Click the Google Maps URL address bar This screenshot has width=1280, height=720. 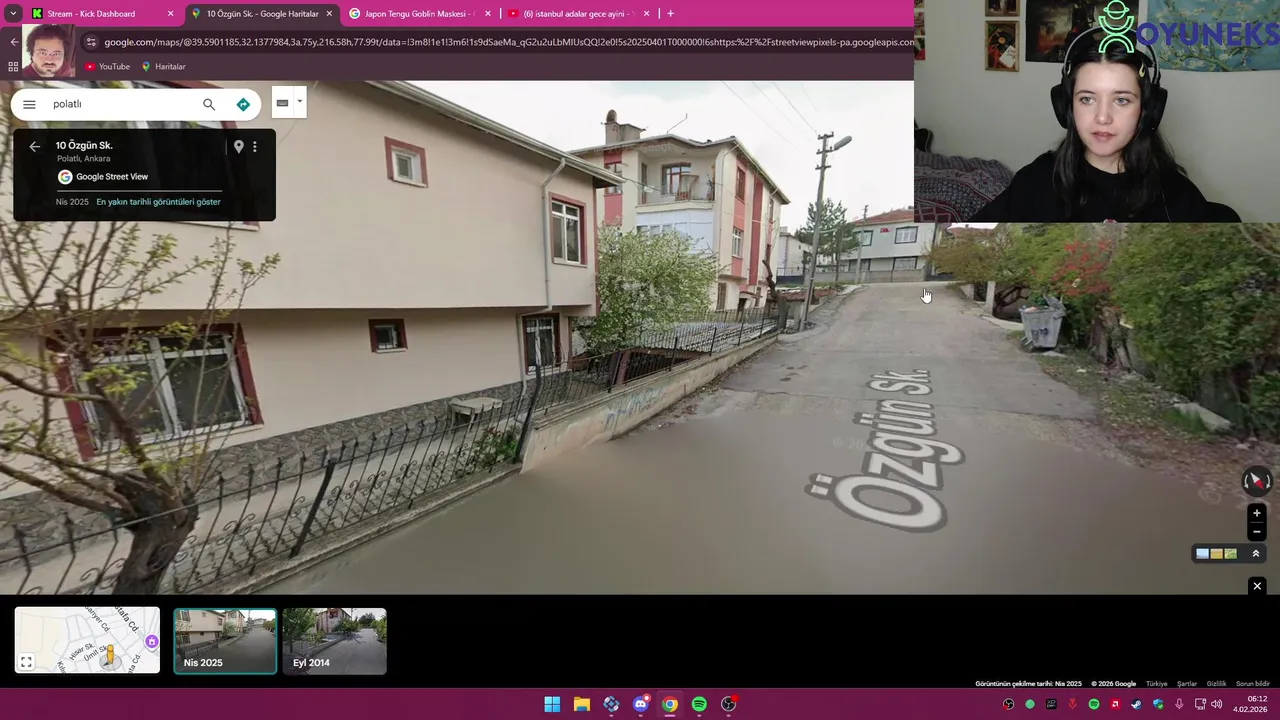tap(508, 42)
